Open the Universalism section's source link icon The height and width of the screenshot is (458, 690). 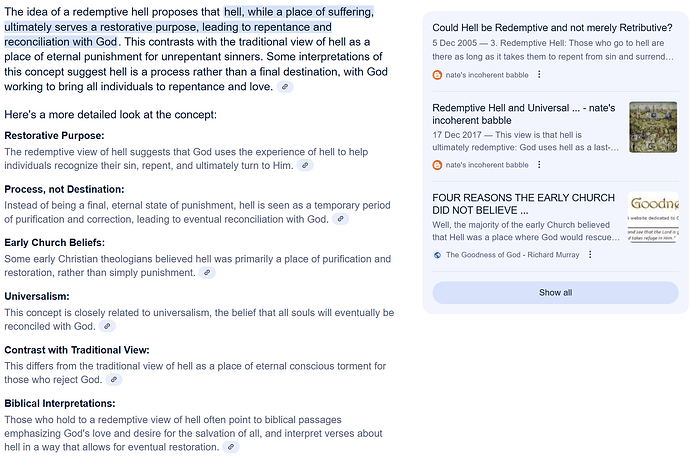pos(108,326)
